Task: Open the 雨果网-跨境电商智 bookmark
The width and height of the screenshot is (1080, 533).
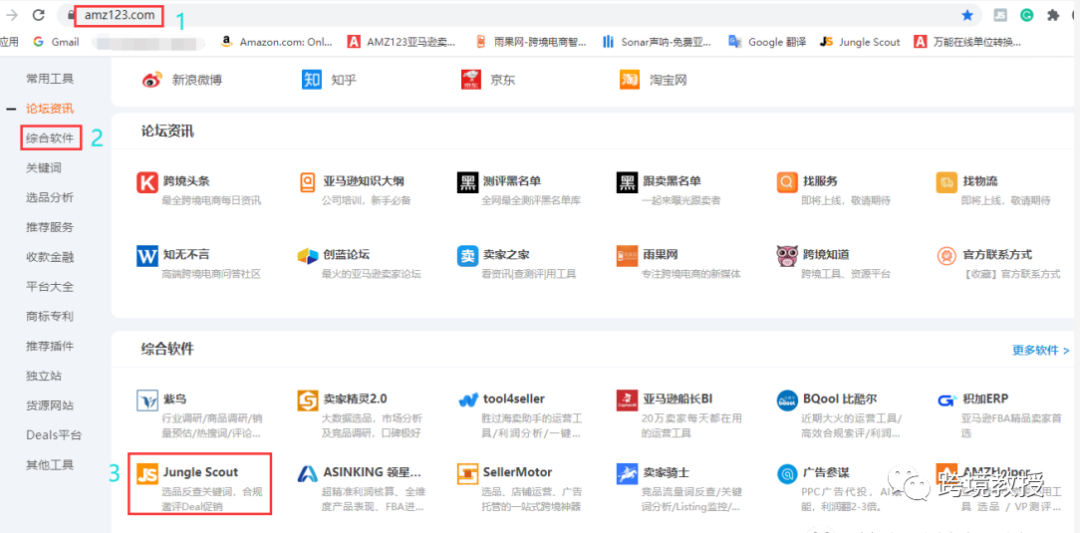Action: pos(531,42)
